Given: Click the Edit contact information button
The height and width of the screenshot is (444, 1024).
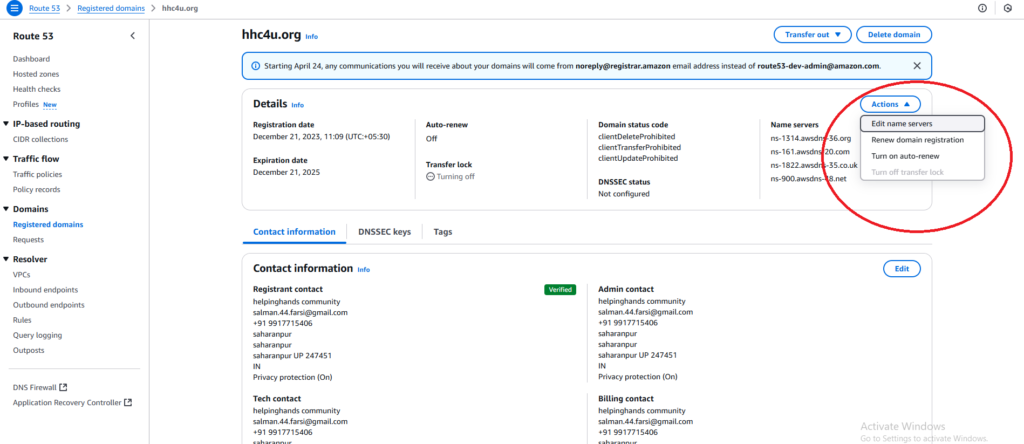Looking at the screenshot, I should click(902, 268).
